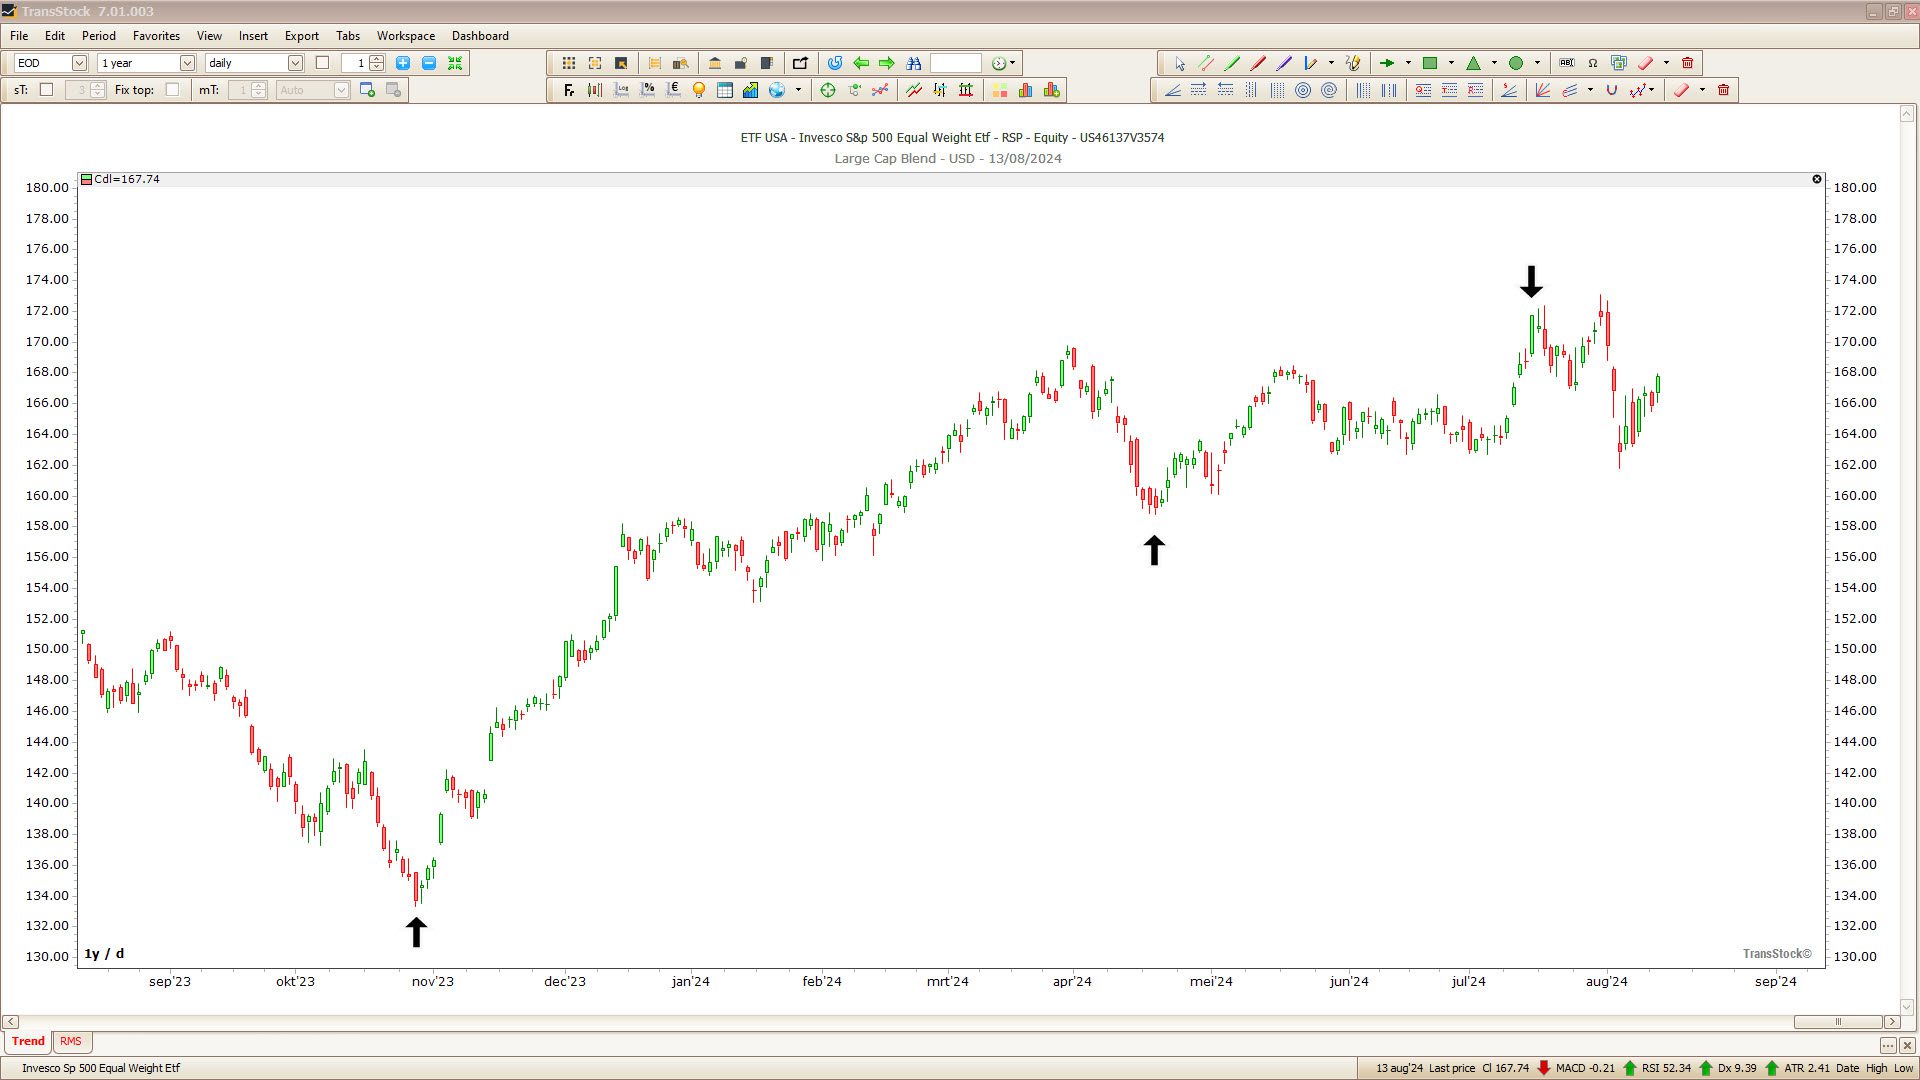Click the green back navigation arrow
Viewport: 1920px width, 1080px height.
click(x=861, y=63)
